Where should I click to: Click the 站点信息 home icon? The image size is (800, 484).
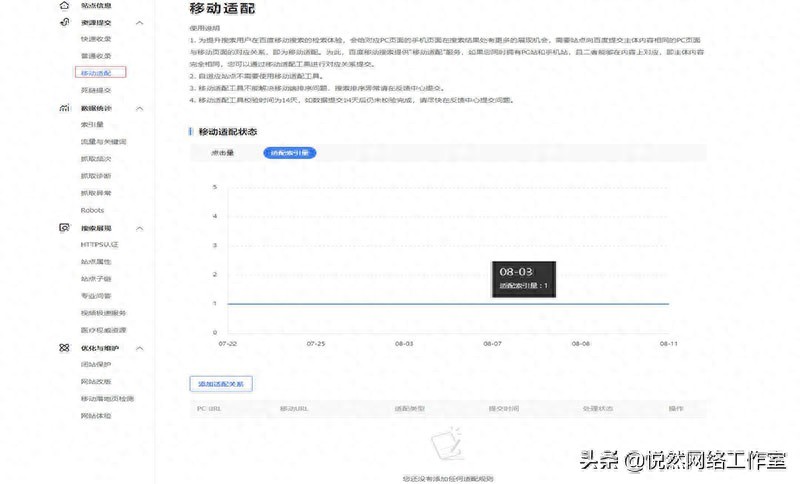65,5
